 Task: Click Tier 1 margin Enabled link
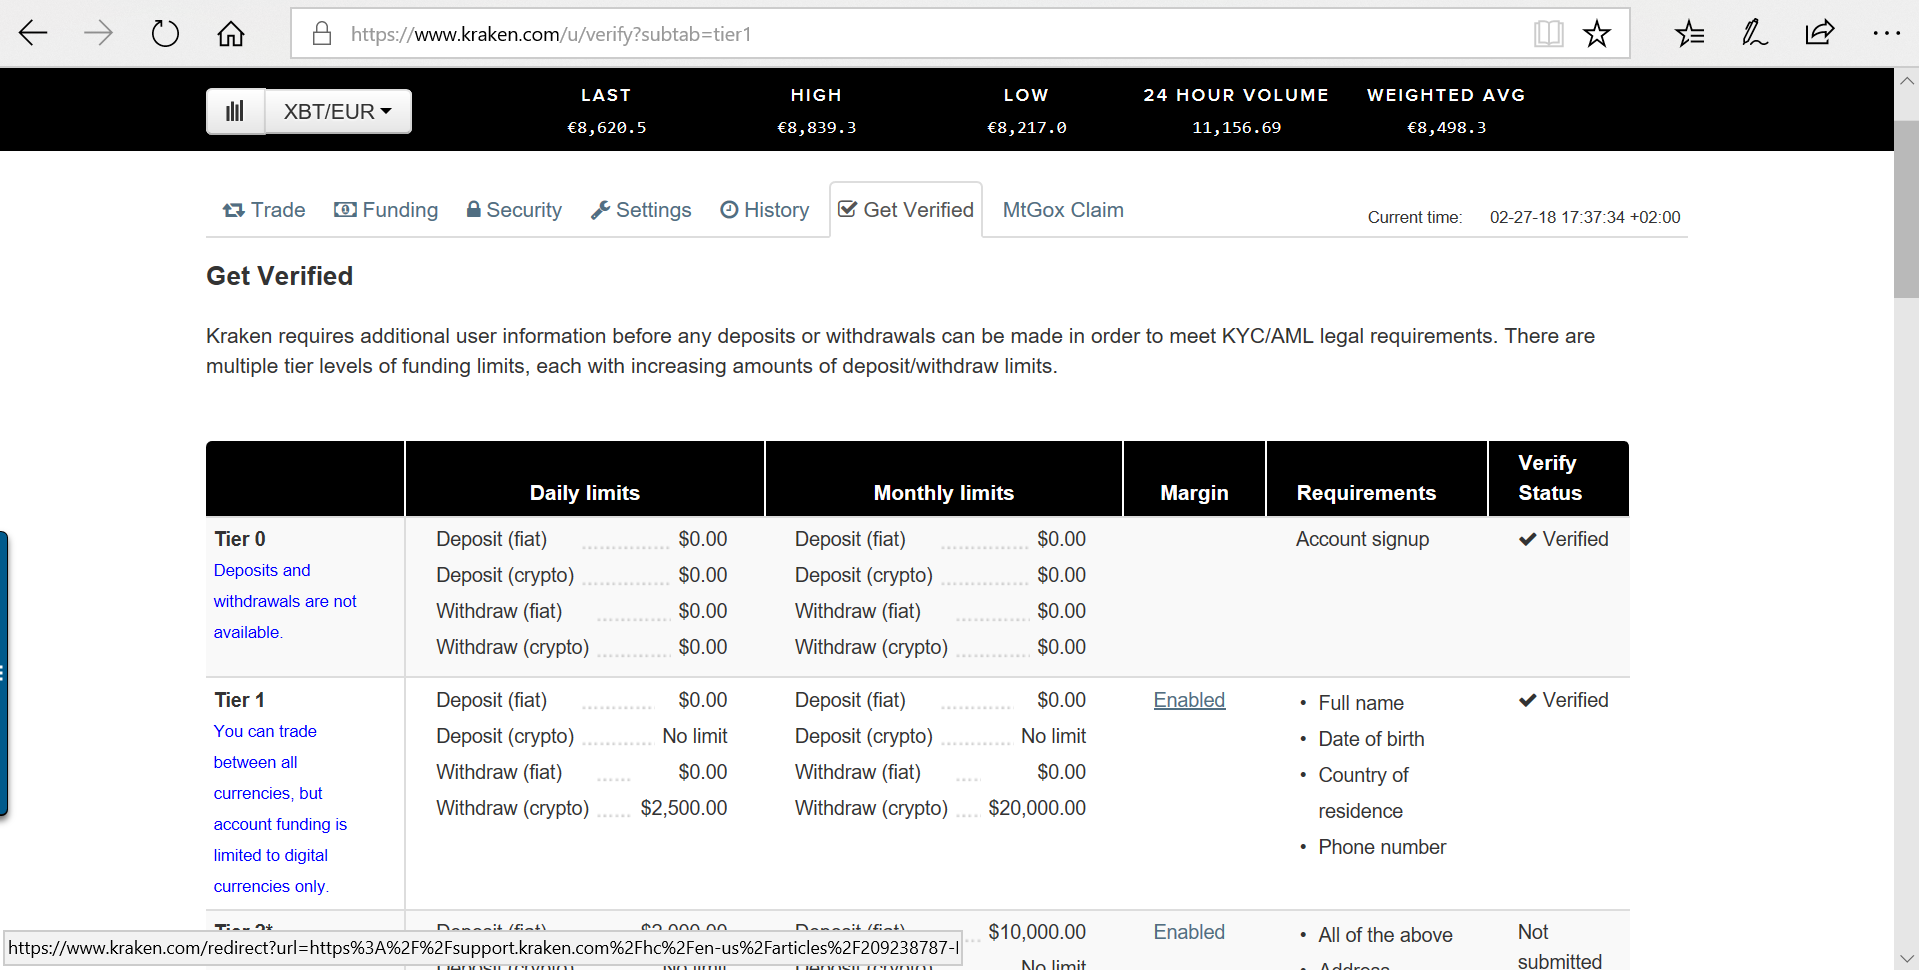[1189, 700]
